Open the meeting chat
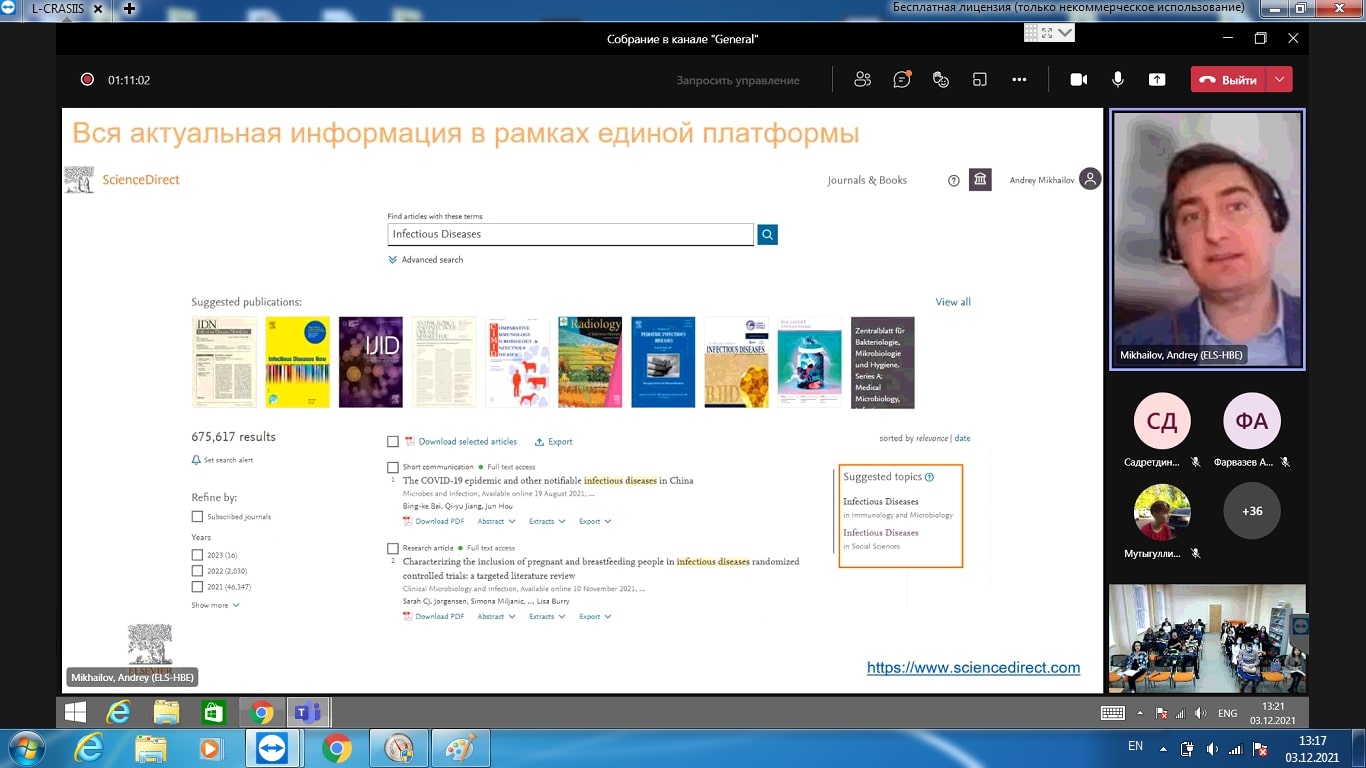 [902, 80]
